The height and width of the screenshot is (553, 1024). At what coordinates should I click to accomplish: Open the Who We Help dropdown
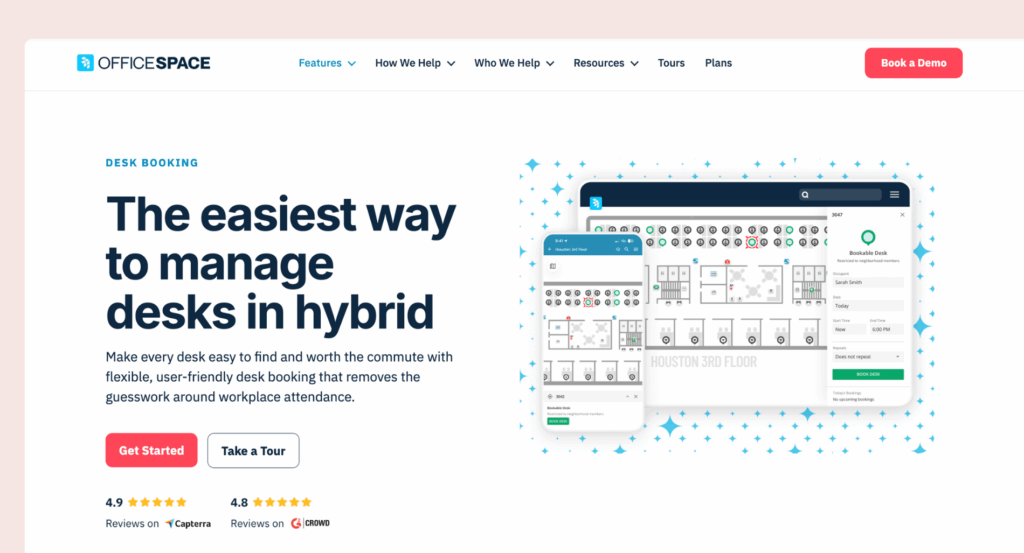[x=514, y=63]
